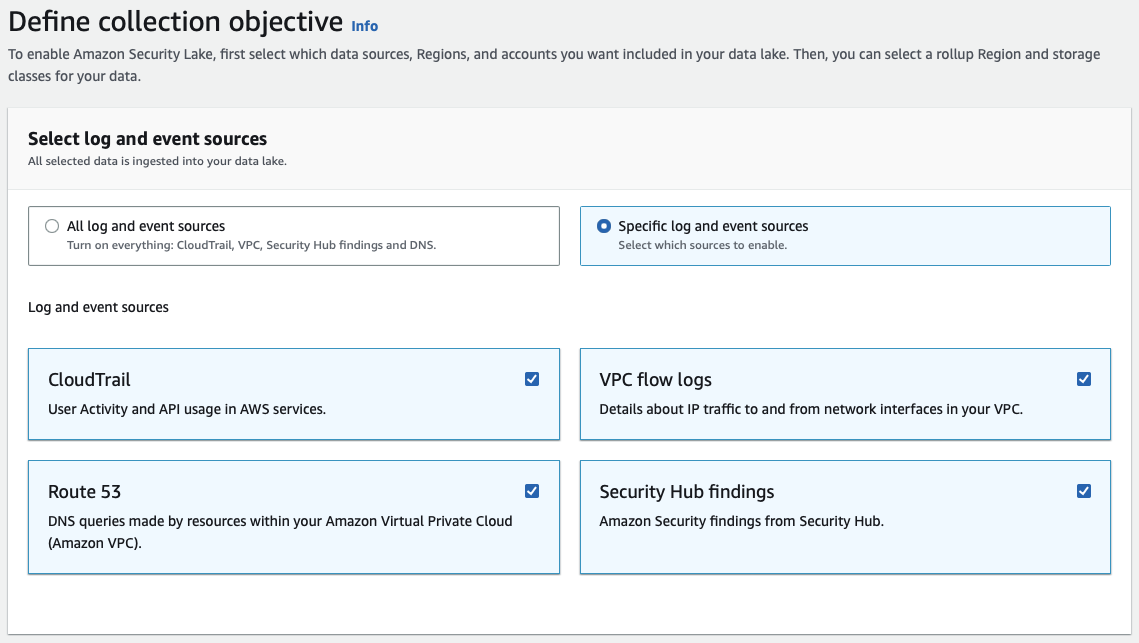
Task: Select the Route 53 card title
Action: pos(84,492)
